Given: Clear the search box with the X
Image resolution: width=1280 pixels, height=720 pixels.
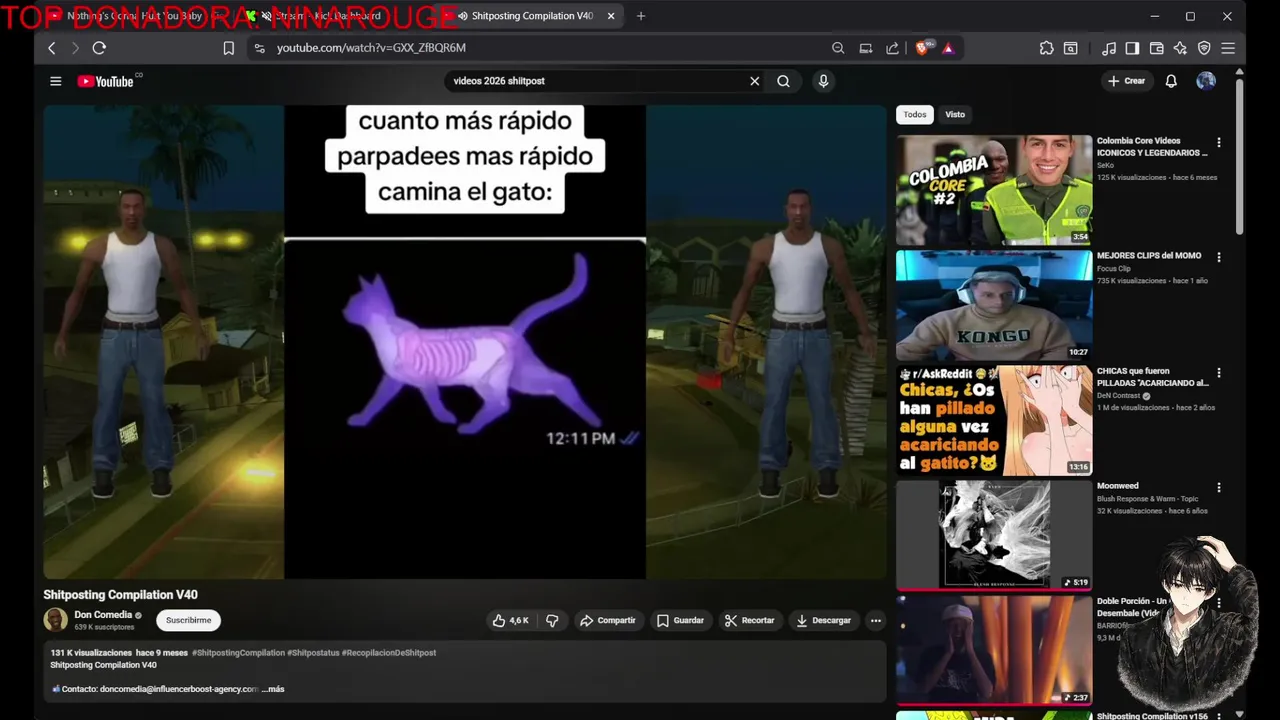Looking at the screenshot, I should [755, 81].
